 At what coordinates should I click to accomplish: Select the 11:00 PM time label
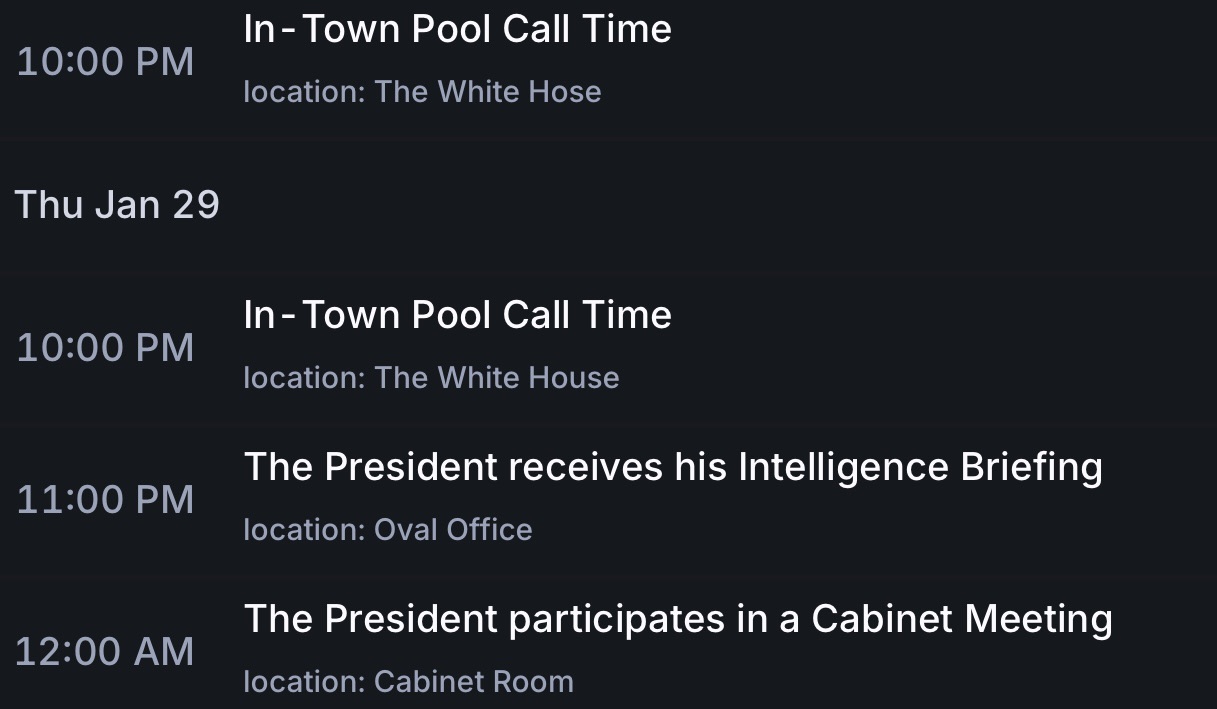click(105, 500)
